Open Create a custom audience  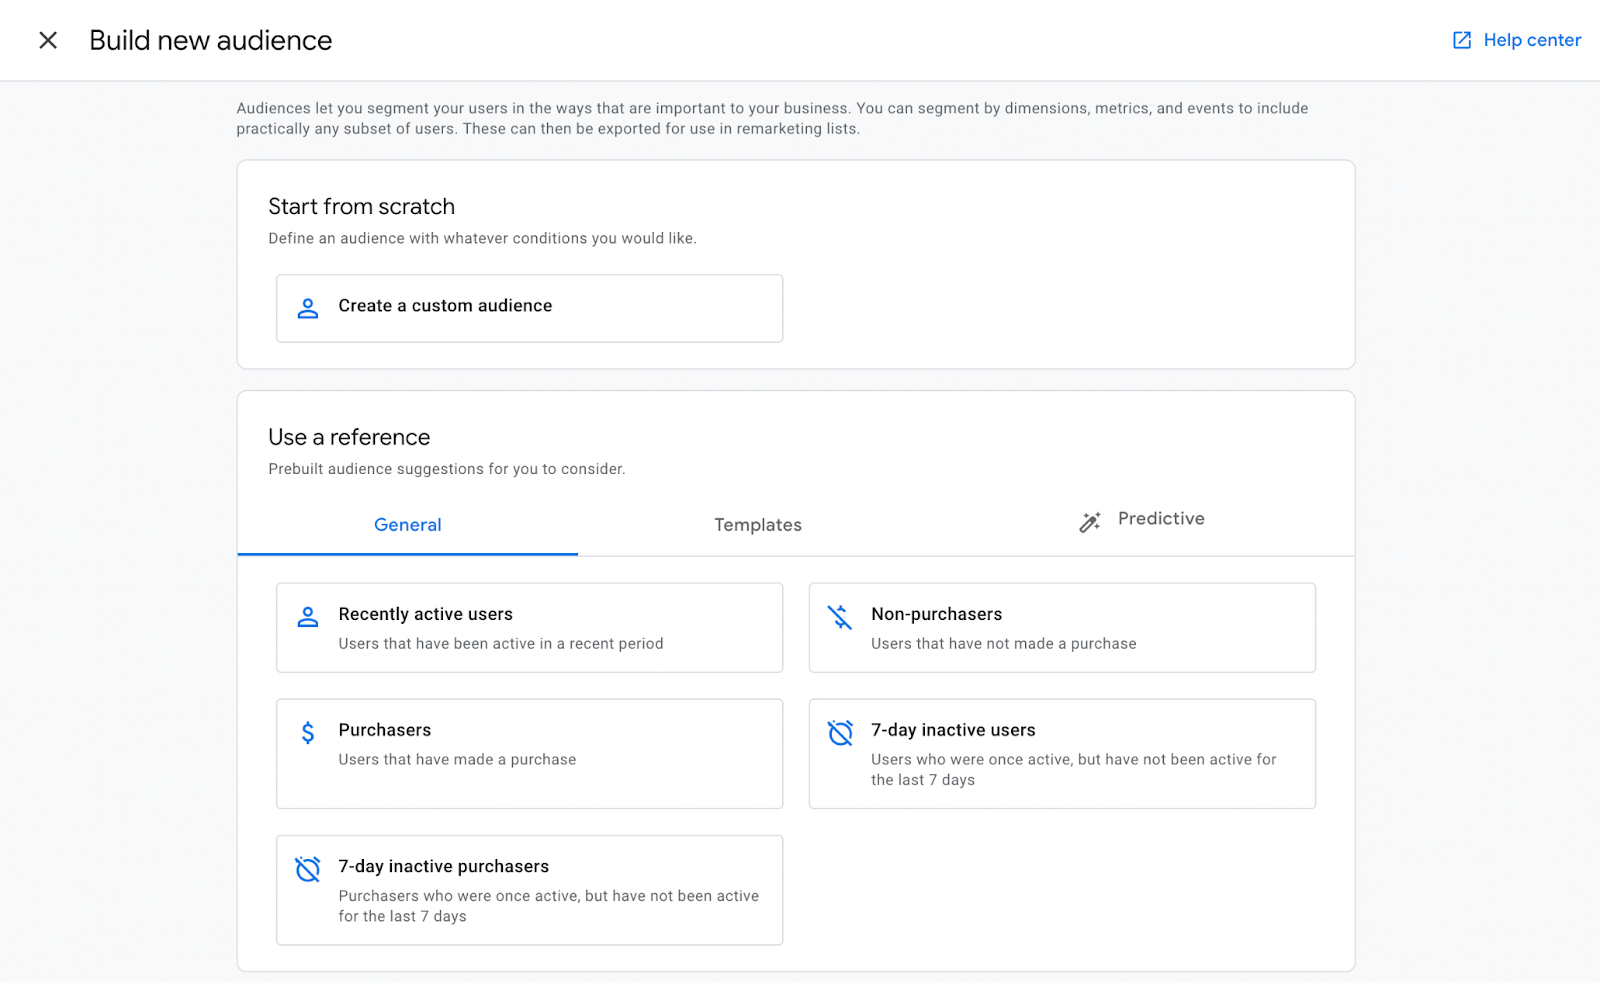529,307
